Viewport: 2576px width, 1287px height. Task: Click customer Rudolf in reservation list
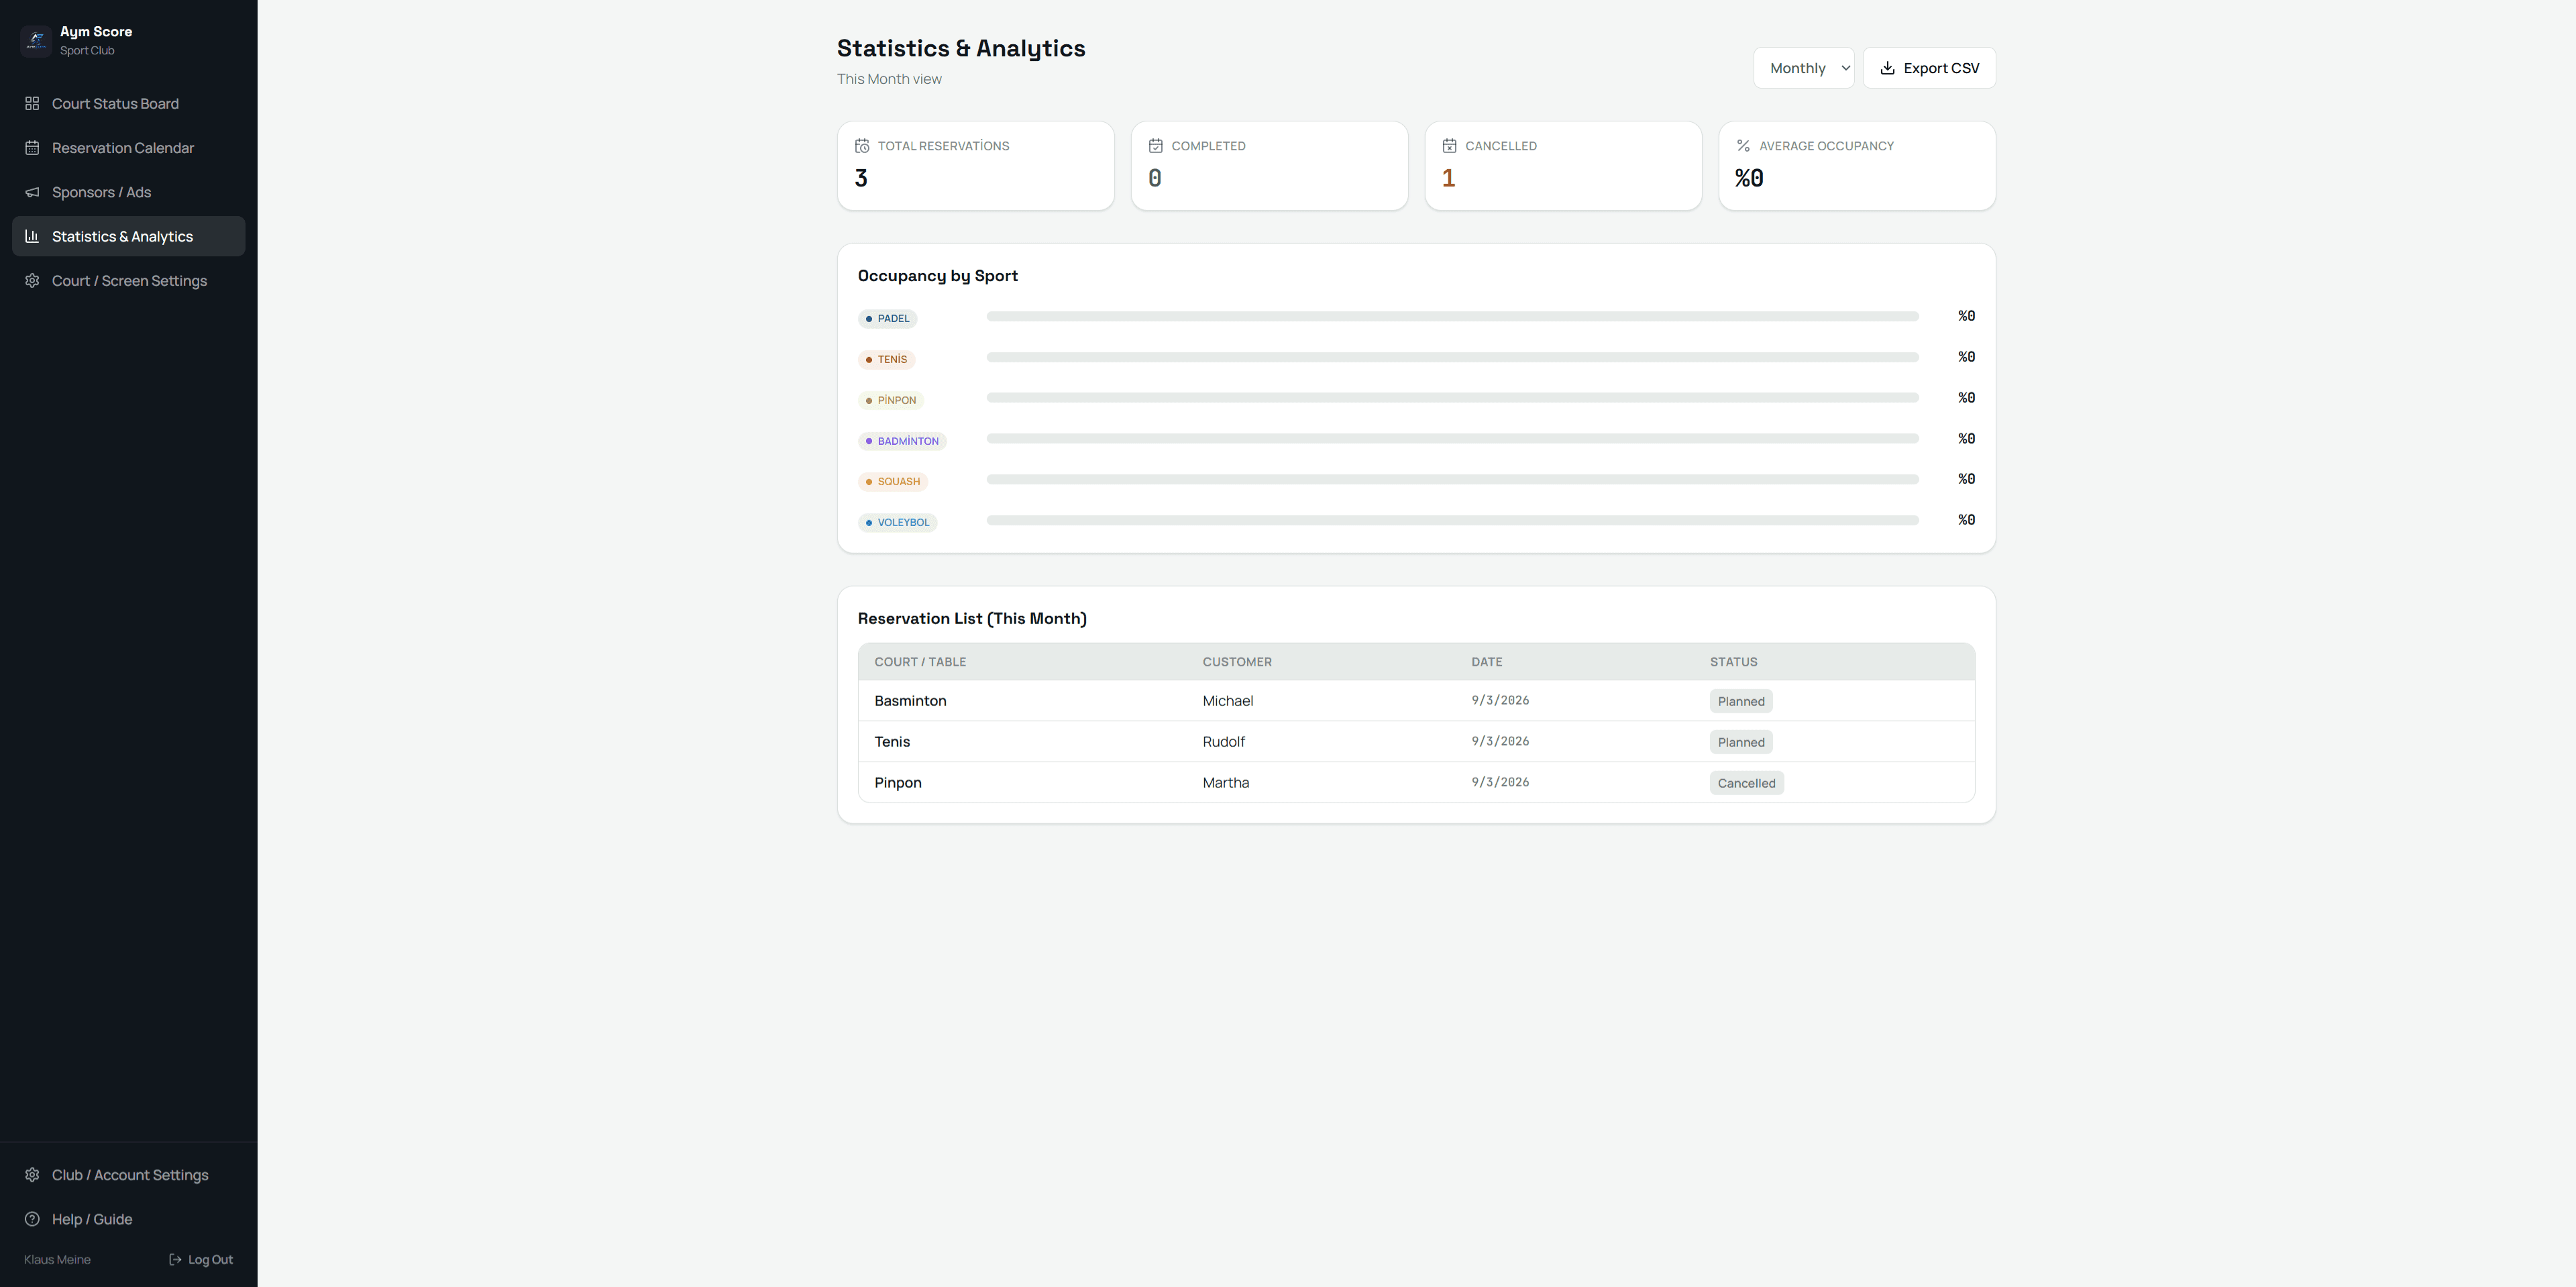1223,742
